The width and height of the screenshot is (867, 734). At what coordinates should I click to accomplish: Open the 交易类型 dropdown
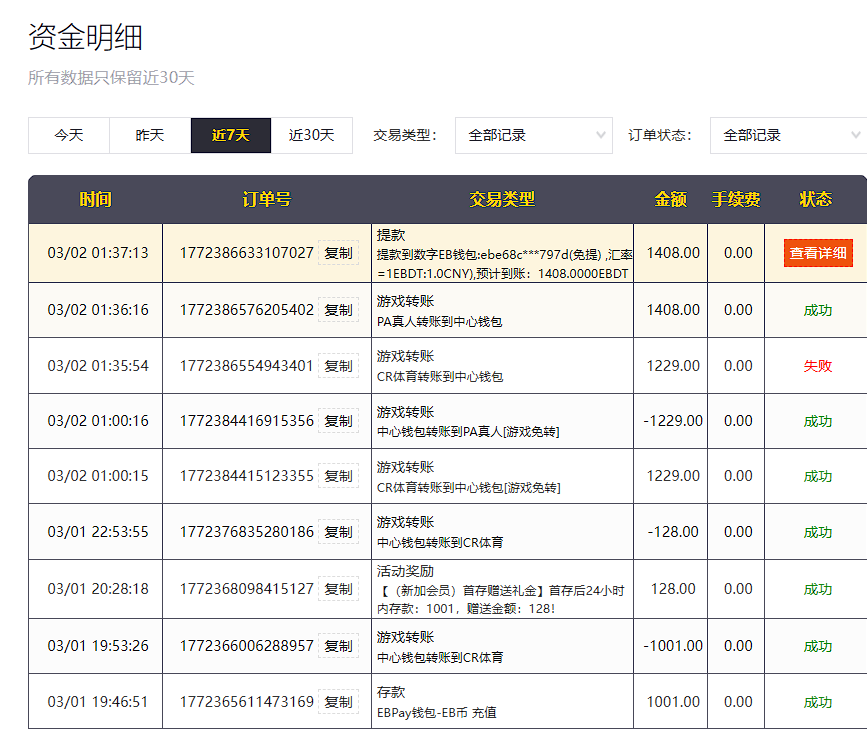coord(533,135)
